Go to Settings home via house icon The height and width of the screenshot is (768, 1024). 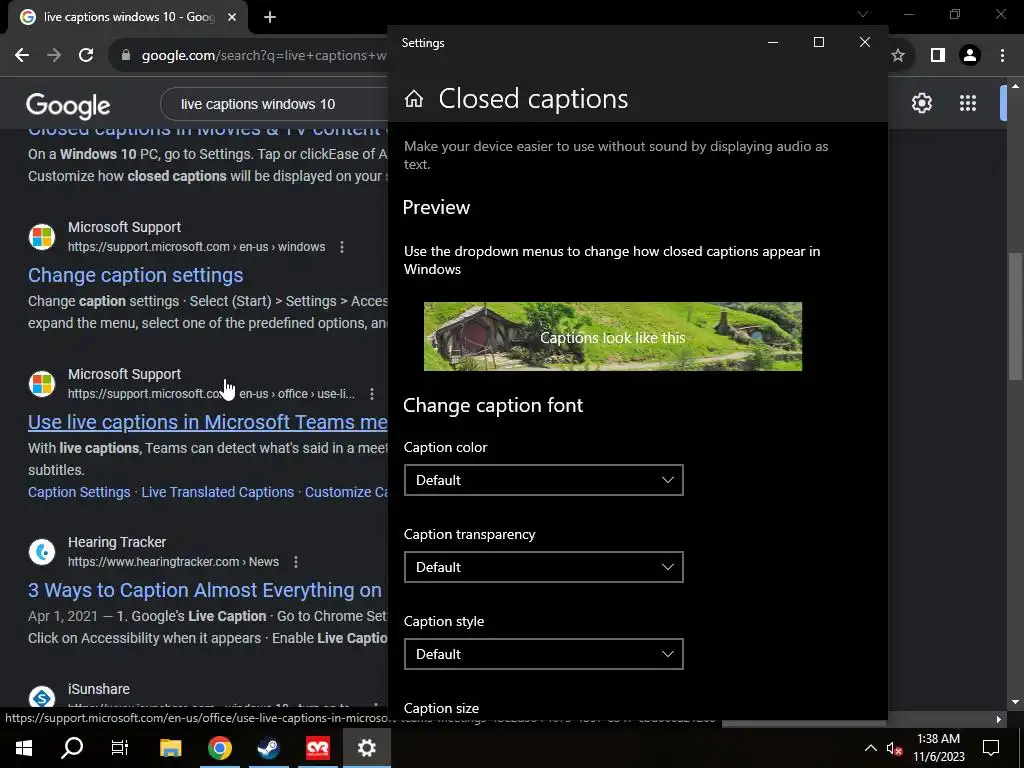(x=414, y=99)
